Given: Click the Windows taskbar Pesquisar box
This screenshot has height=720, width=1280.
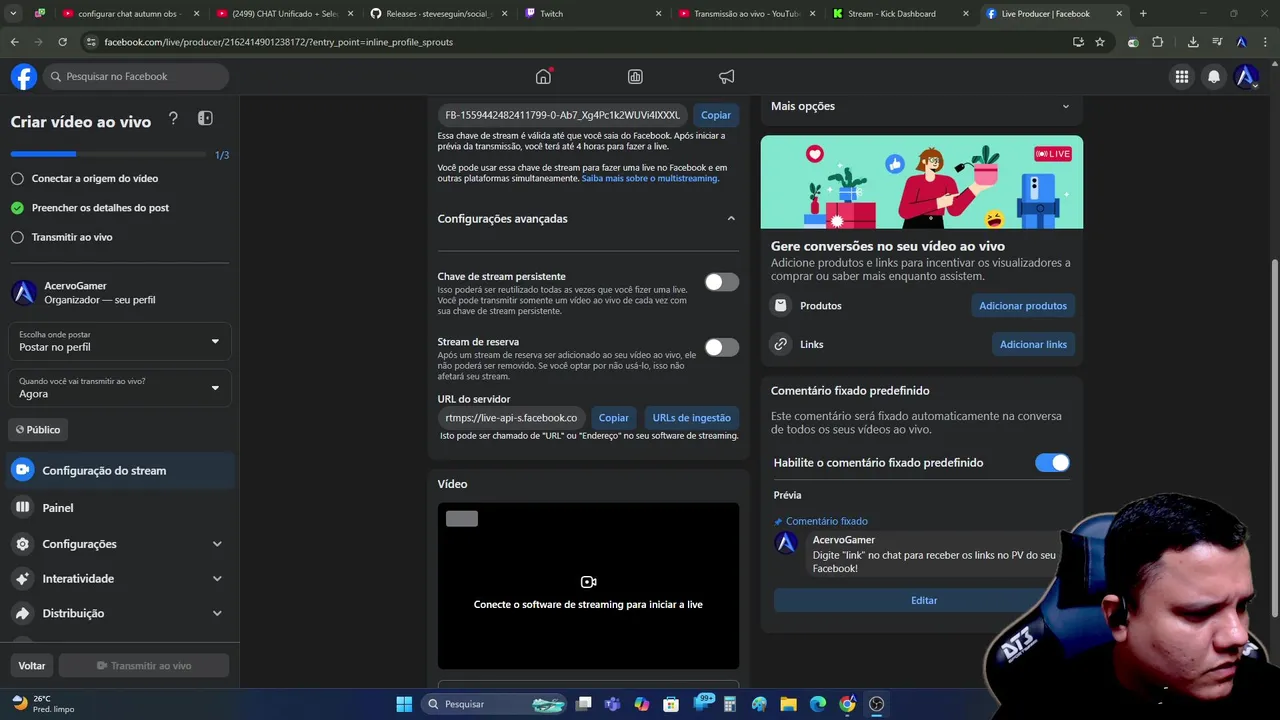Looking at the screenshot, I should click(496, 704).
